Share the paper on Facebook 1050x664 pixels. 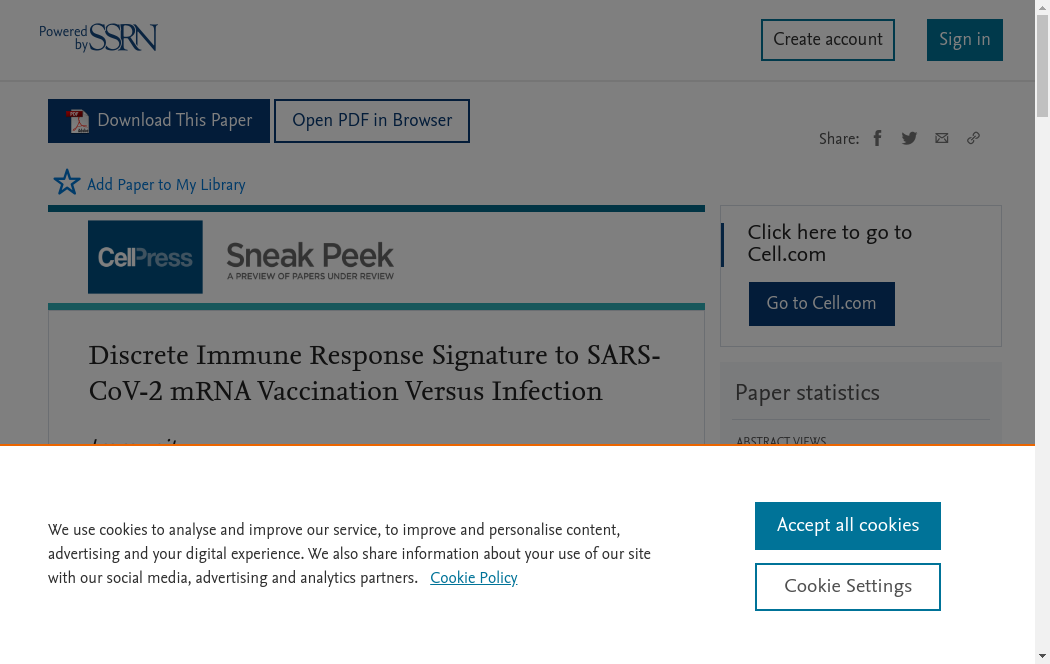[x=877, y=138]
